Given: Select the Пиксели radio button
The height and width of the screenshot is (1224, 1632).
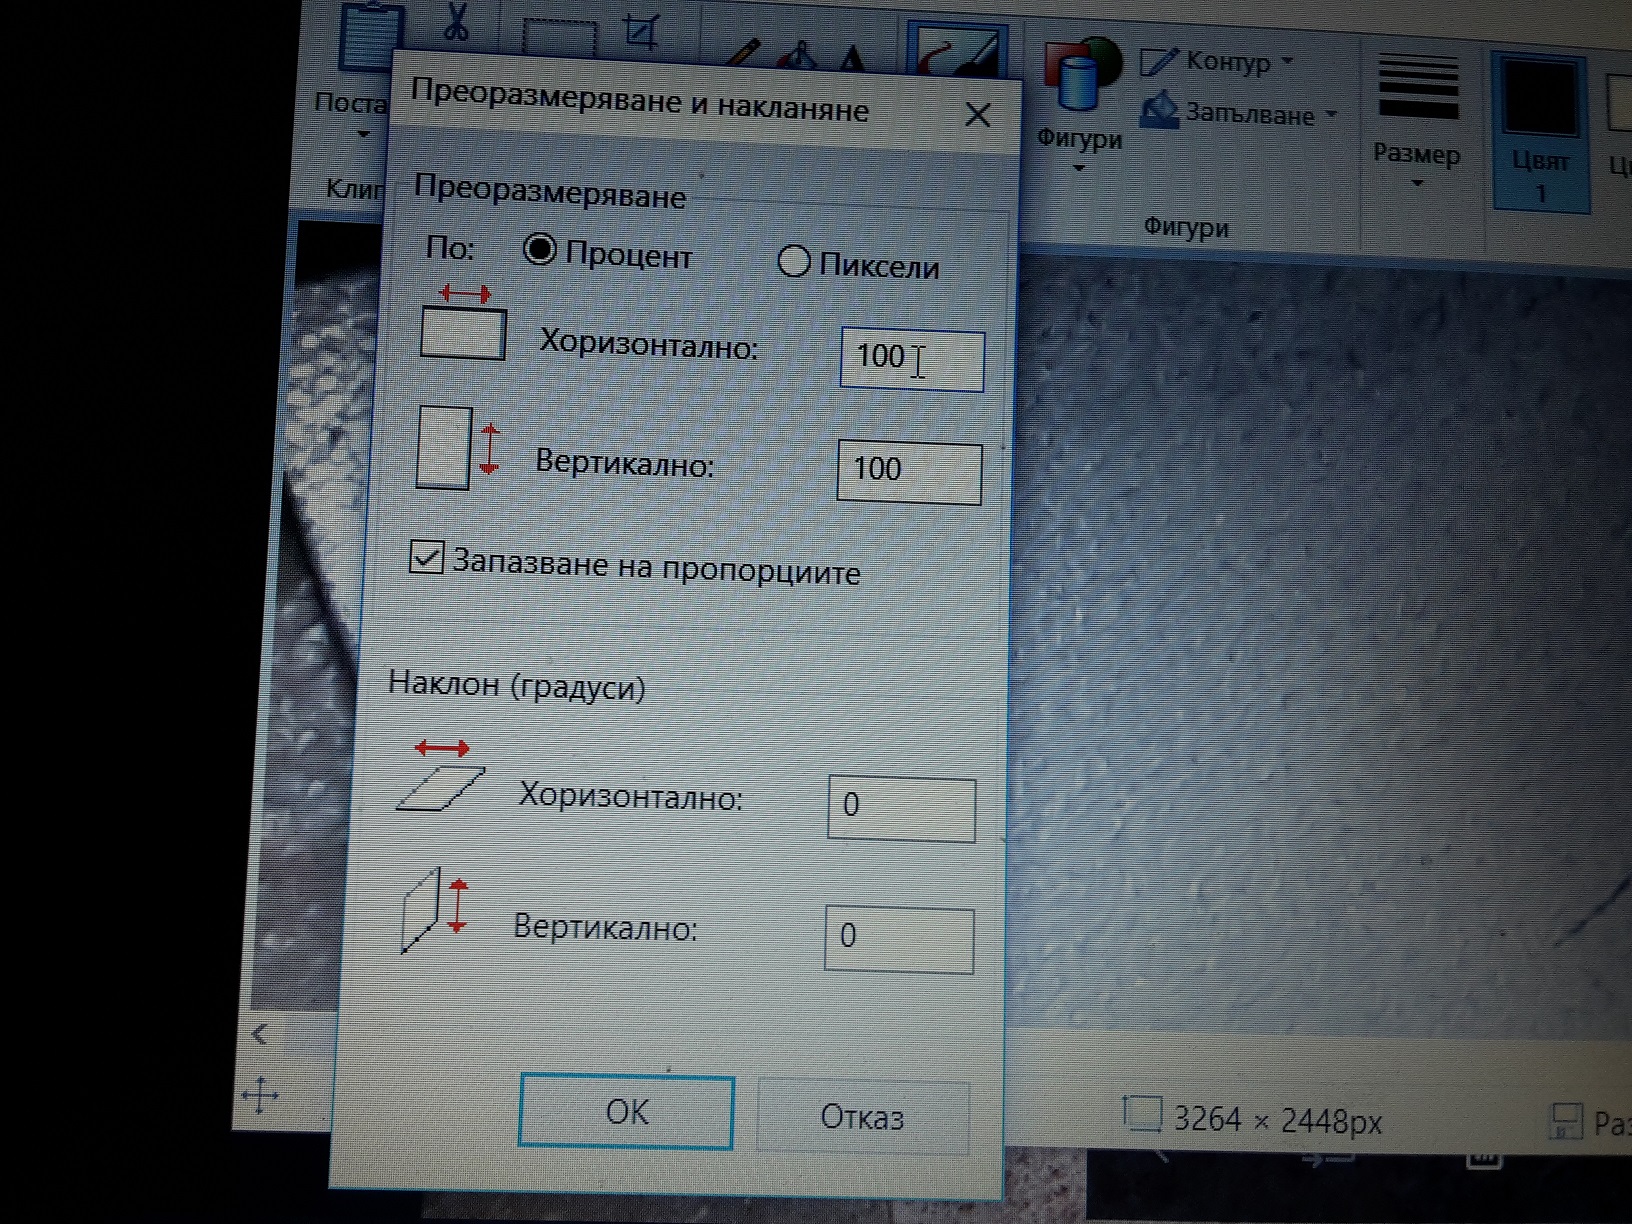Looking at the screenshot, I should click(793, 261).
